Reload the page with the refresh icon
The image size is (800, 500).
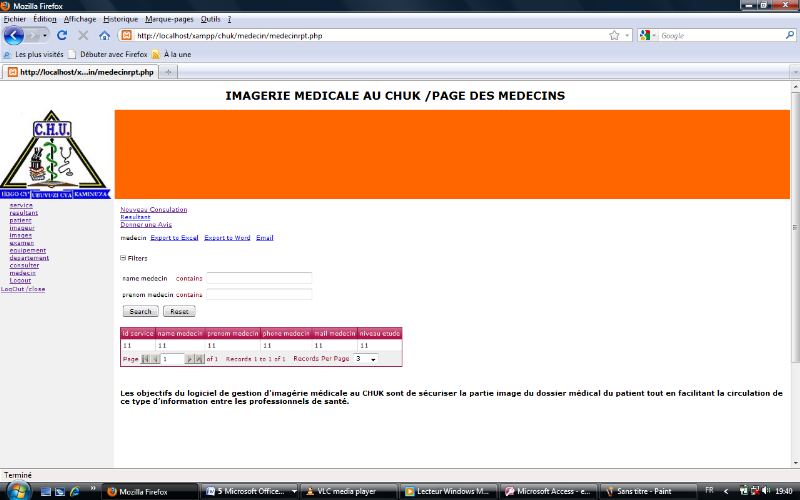point(62,35)
